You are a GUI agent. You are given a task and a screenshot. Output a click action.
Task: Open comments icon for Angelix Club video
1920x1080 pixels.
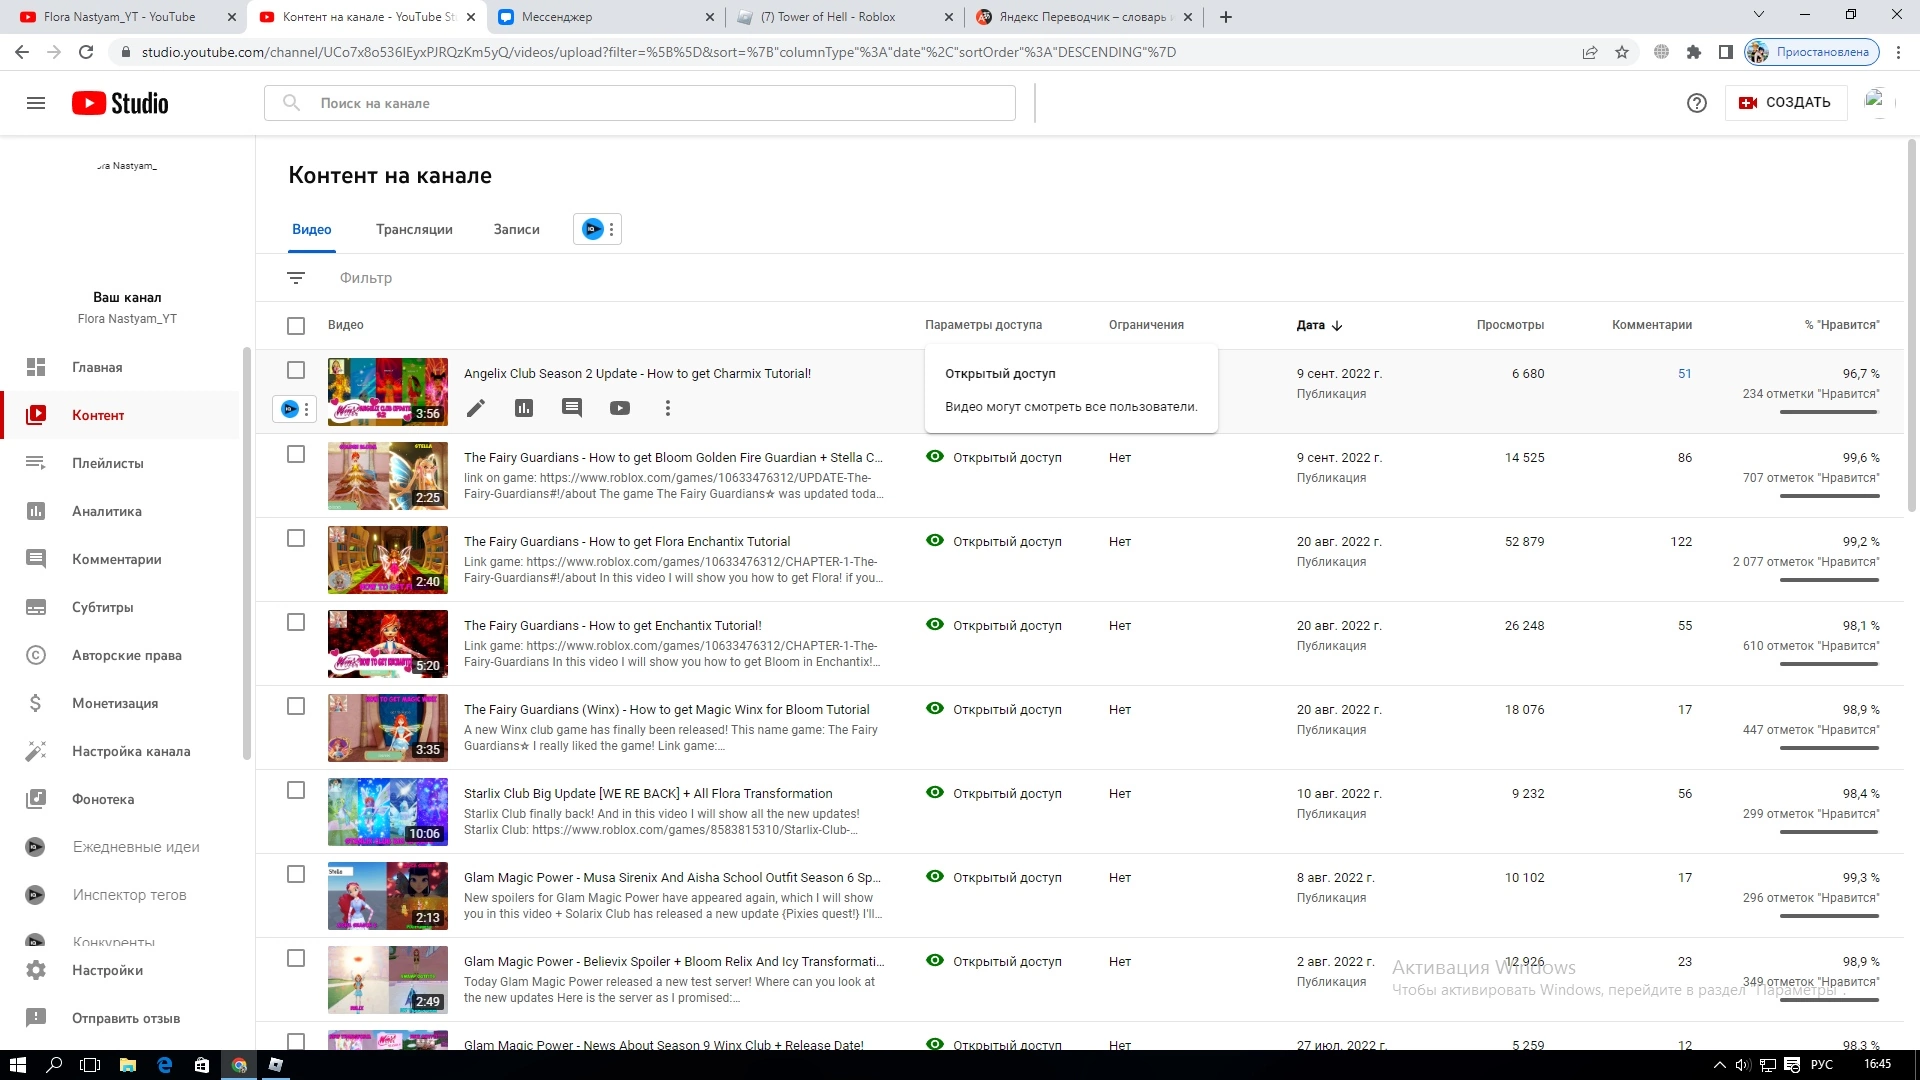pyautogui.click(x=572, y=408)
